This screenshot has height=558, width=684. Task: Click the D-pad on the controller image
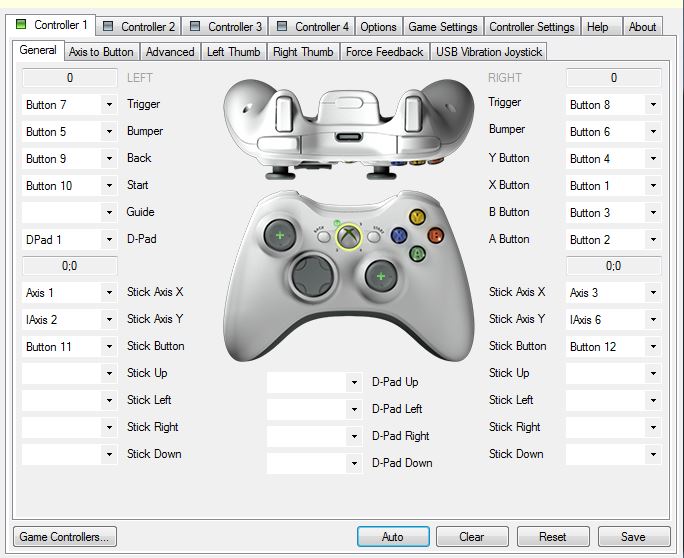click(x=313, y=276)
